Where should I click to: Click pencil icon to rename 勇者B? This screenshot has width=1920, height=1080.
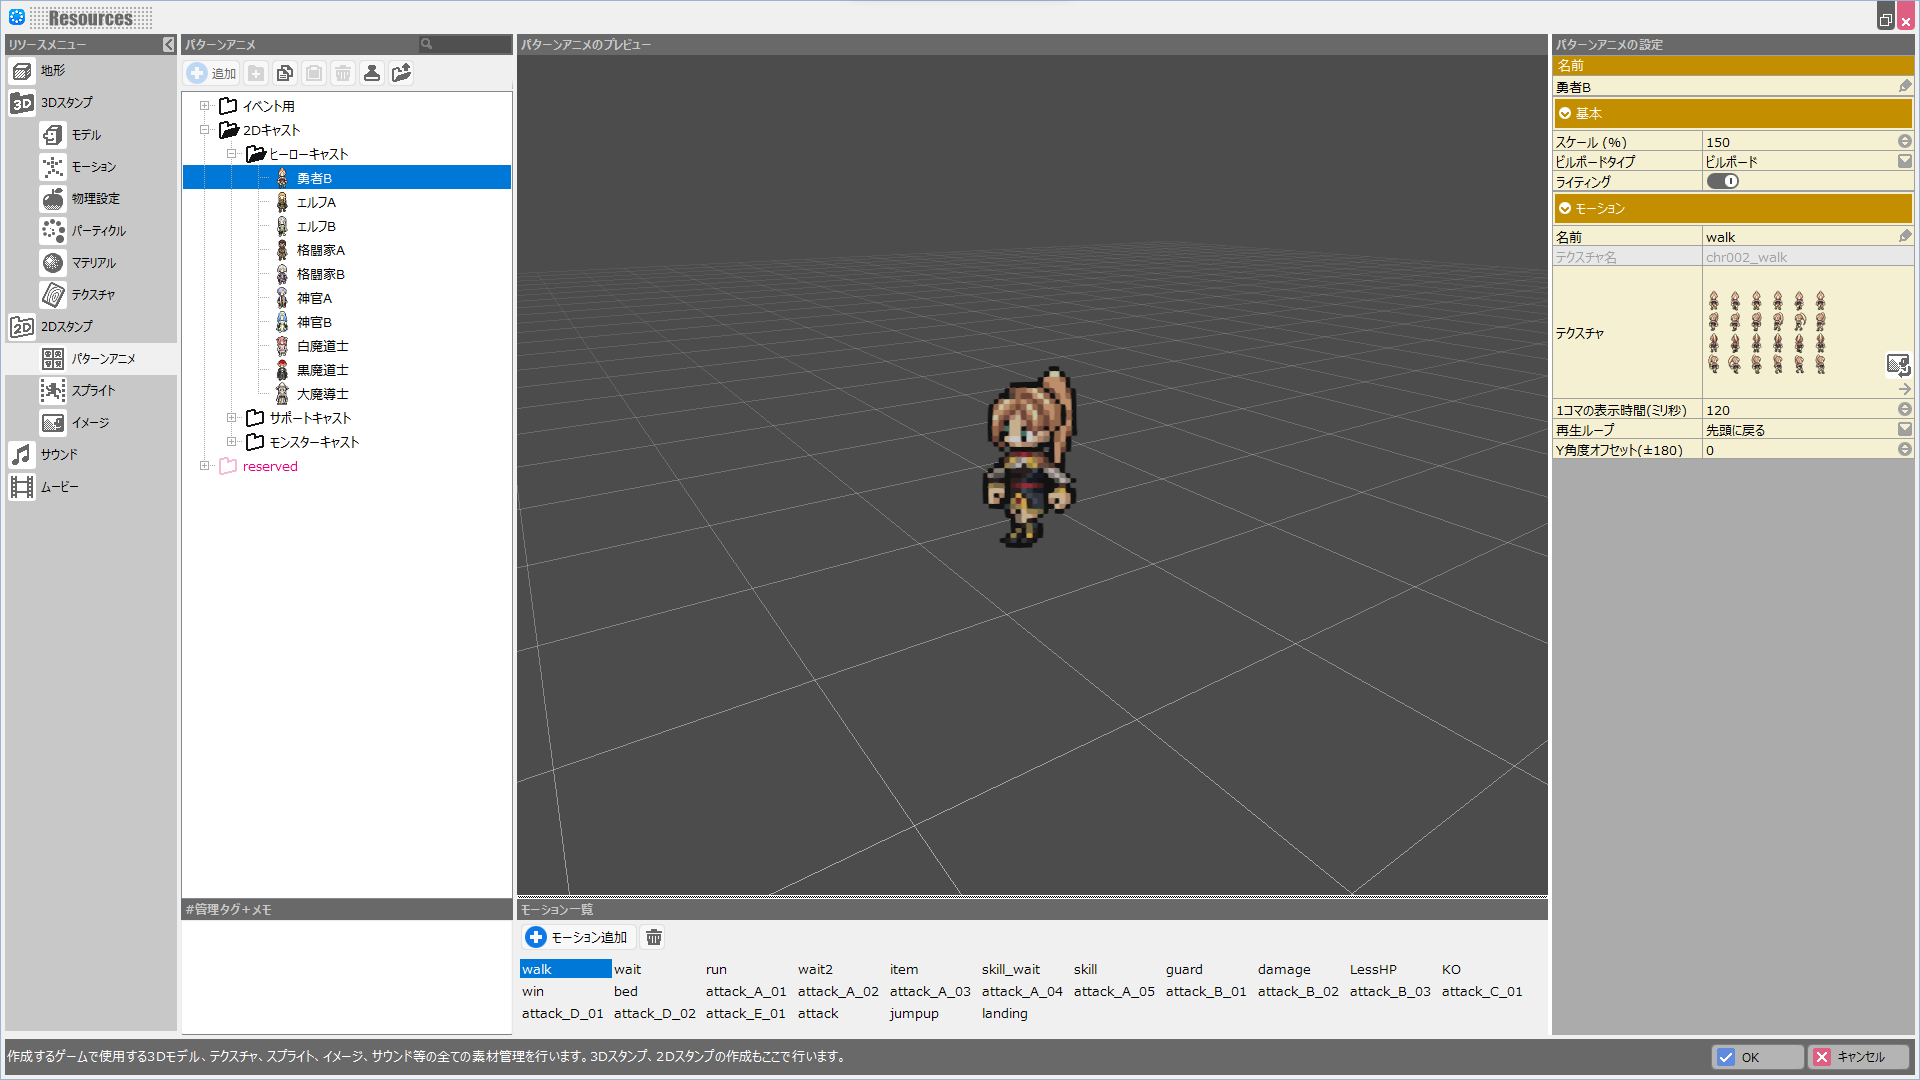(1904, 87)
